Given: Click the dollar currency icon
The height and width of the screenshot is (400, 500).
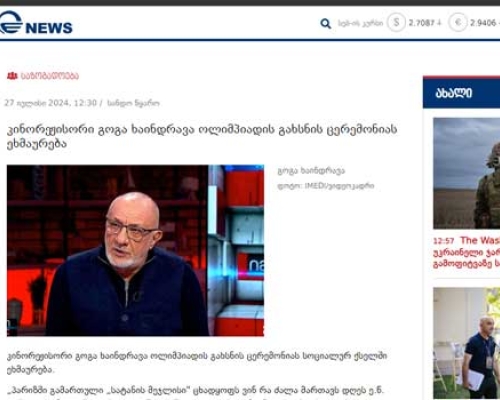Looking at the screenshot, I should pyautogui.click(x=396, y=23).
